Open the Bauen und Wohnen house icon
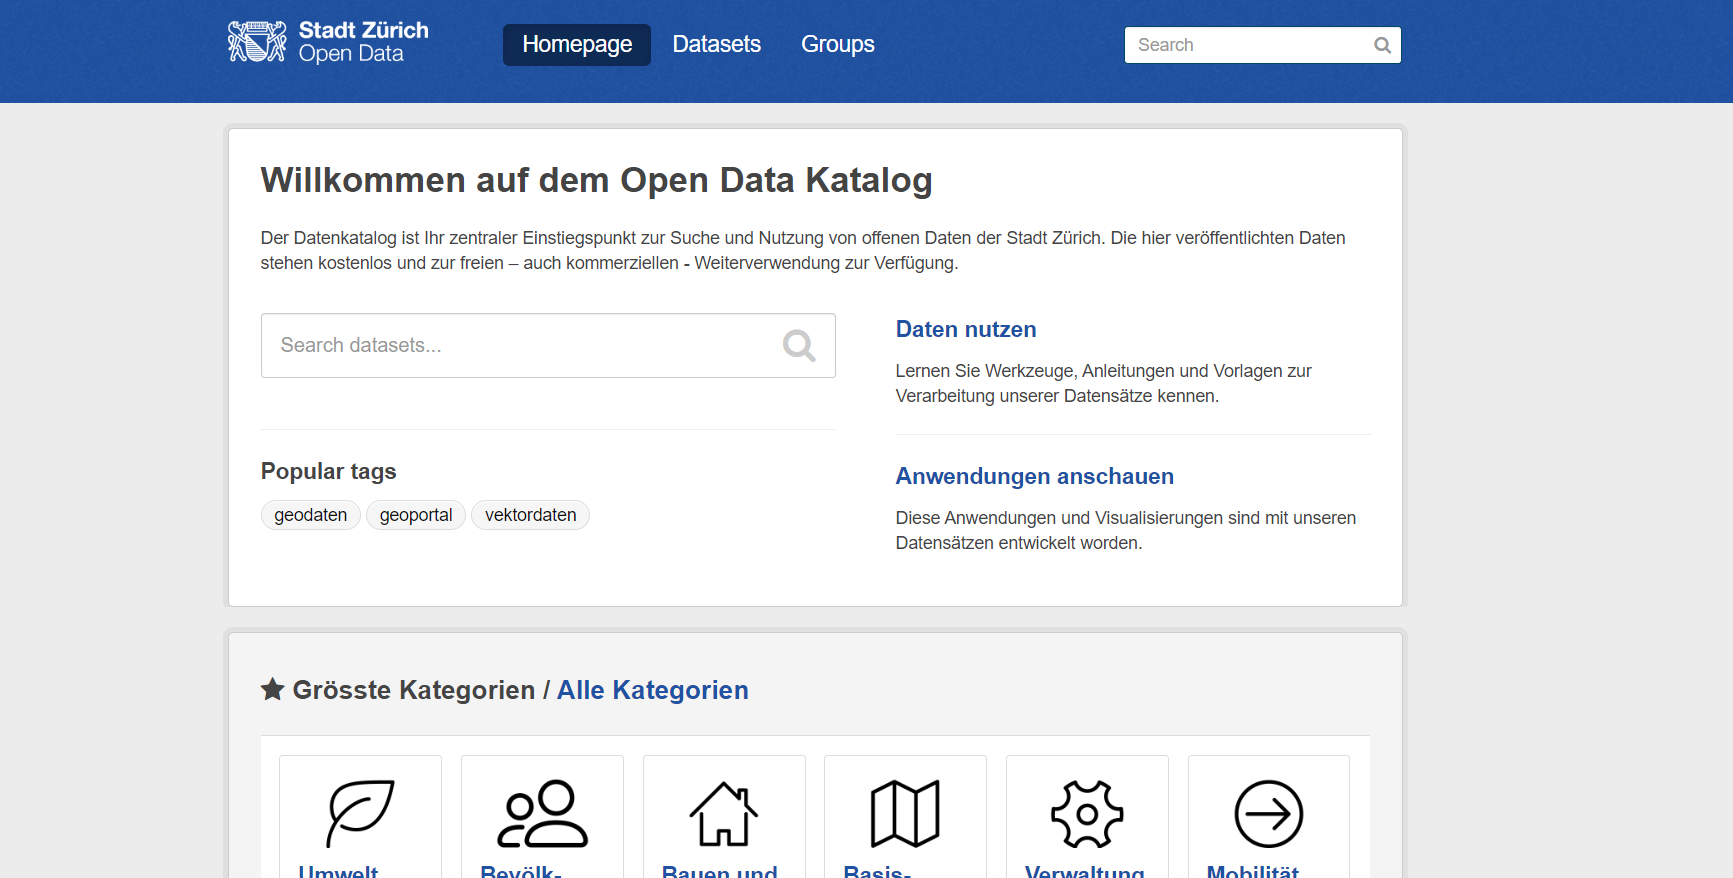 724,813
